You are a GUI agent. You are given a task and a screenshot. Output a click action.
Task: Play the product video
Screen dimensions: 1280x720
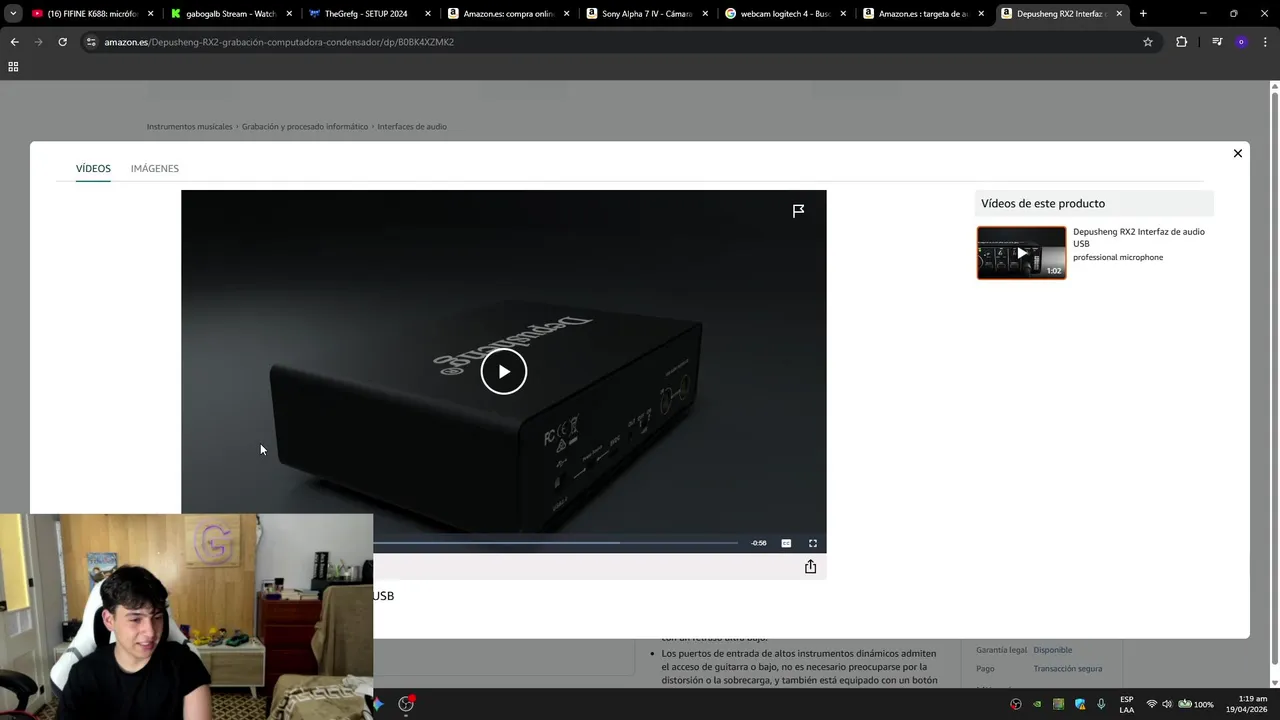503,371
